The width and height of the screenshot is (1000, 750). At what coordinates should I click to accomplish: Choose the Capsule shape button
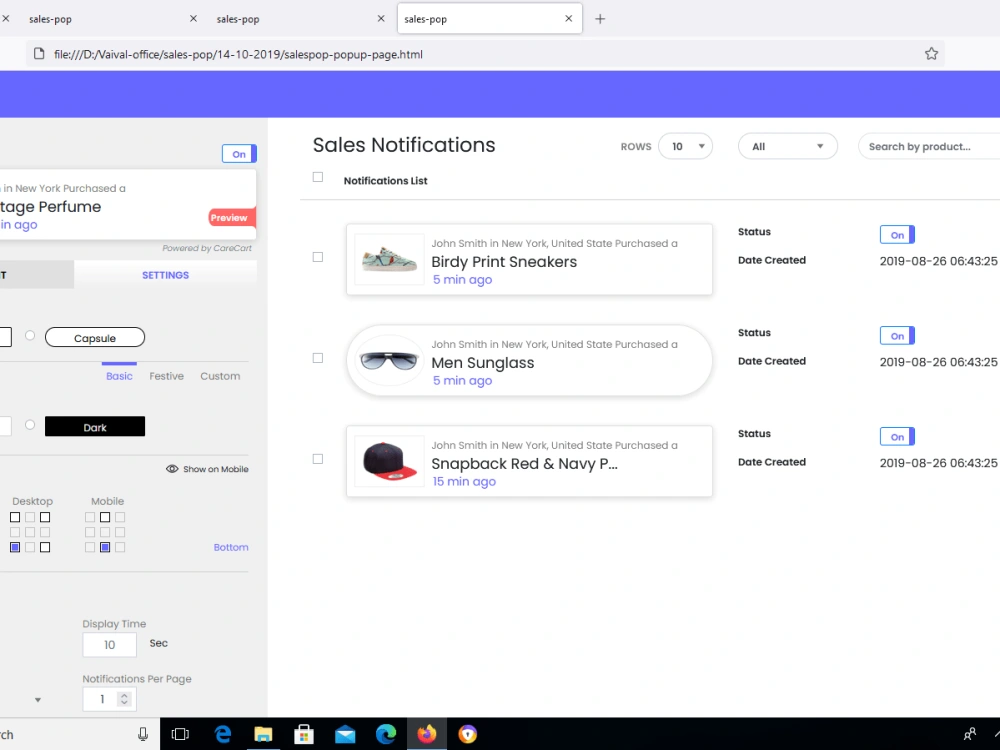click(95, 337)
